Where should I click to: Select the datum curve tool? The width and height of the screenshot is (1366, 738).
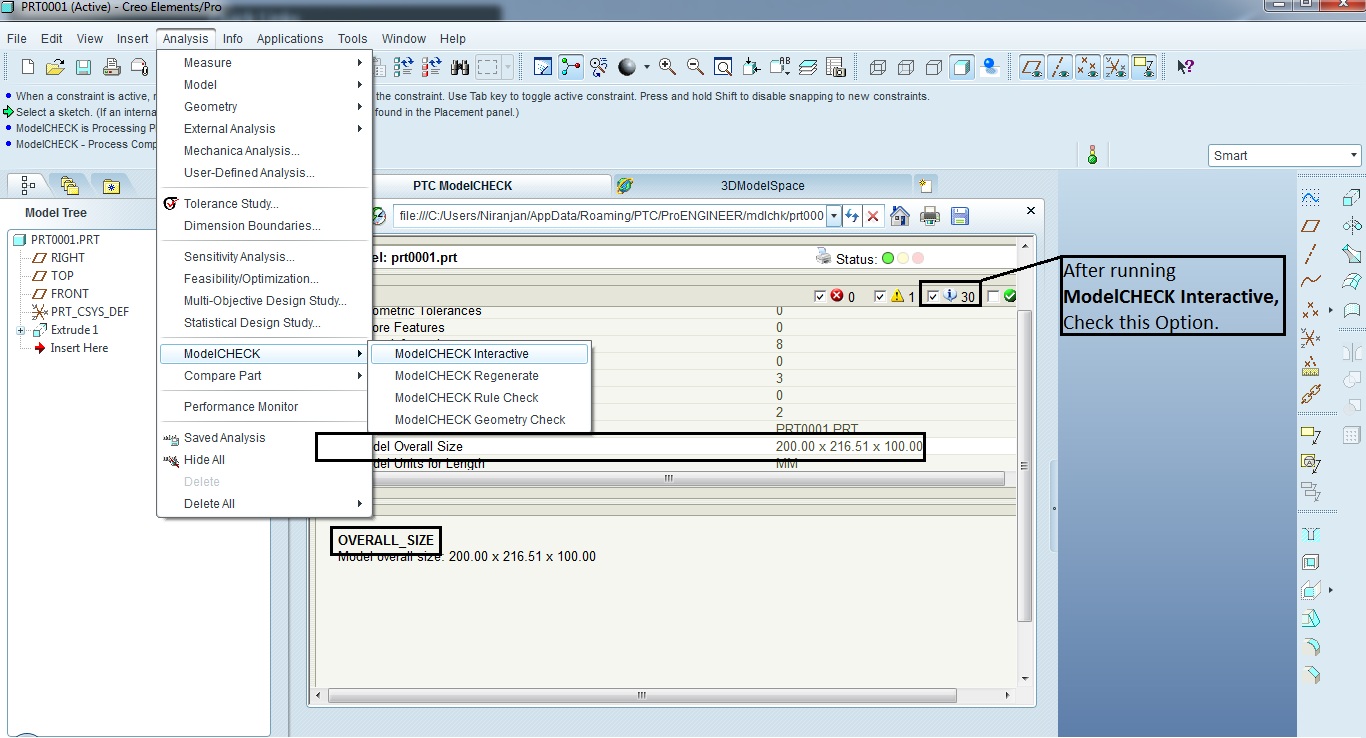pyautogui.click(x=1311, y=282)
